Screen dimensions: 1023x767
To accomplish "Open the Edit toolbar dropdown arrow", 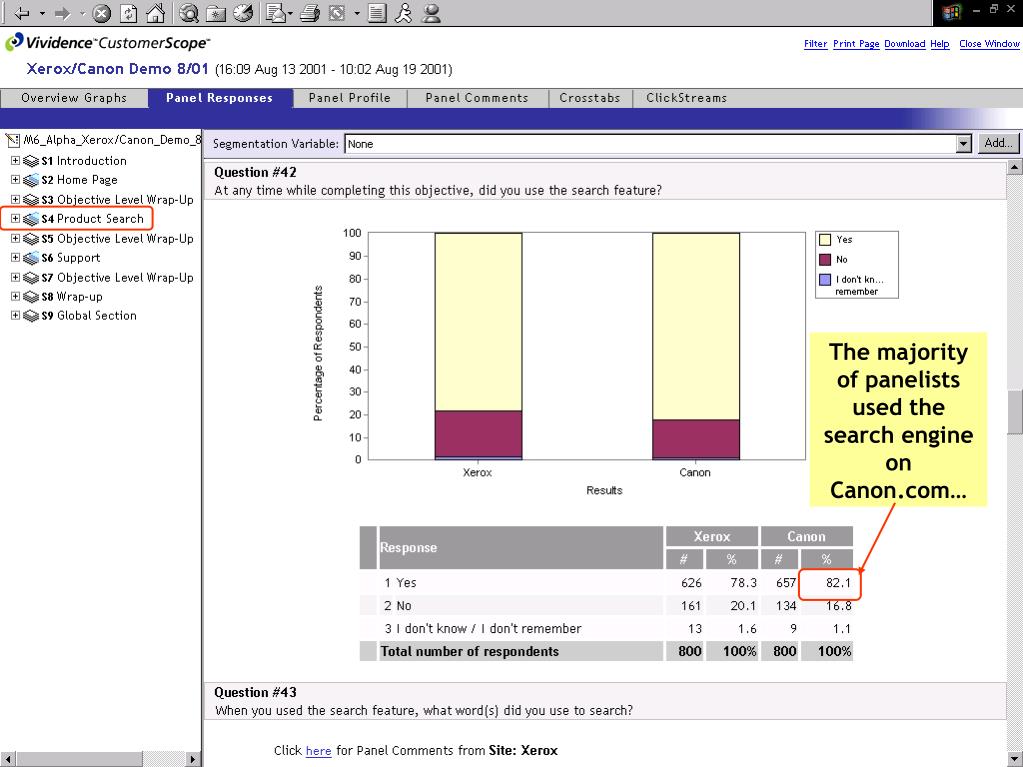I will pyautogui.click(x=357, y=13).
